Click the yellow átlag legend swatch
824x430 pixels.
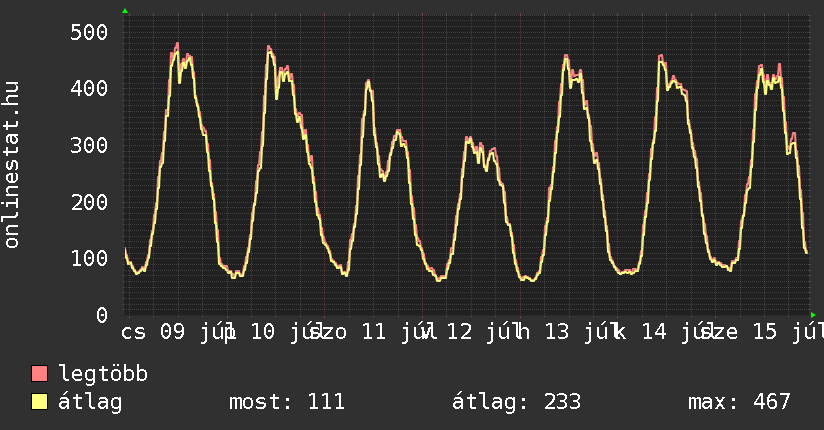point(39,402)
